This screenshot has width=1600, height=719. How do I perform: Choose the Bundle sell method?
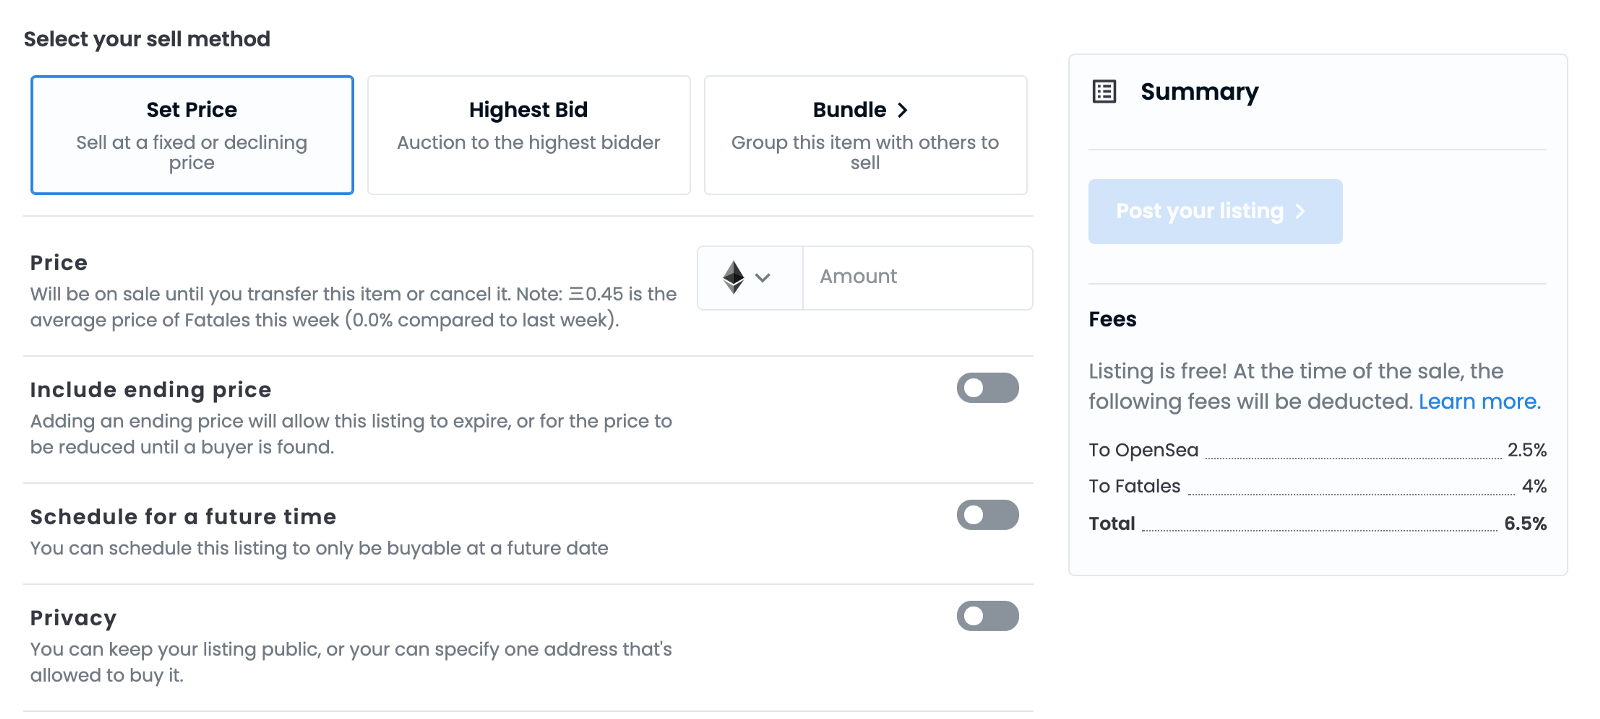click(x=865, y=135)
